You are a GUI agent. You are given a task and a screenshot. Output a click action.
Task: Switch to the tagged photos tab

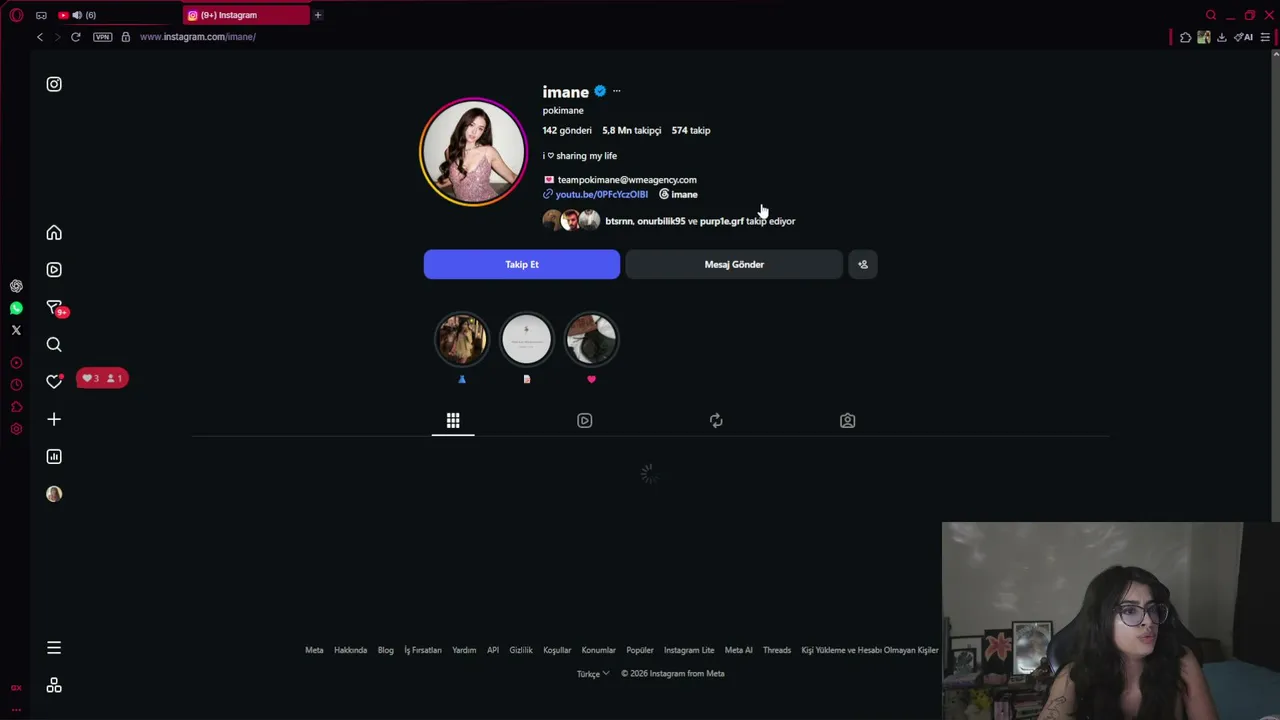tap(848, 421)
